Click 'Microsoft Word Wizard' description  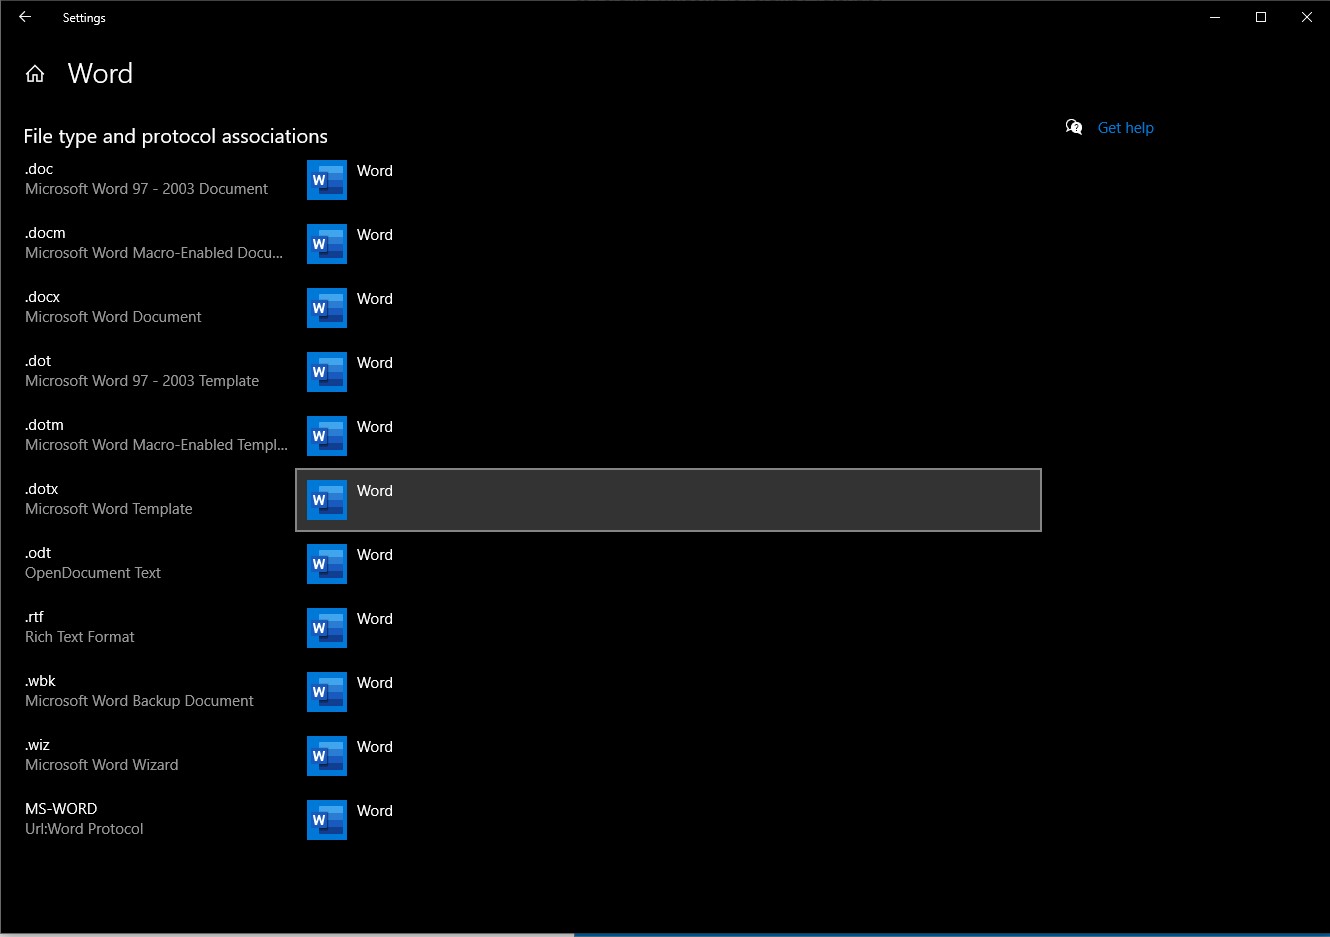[x=102, y=765]
